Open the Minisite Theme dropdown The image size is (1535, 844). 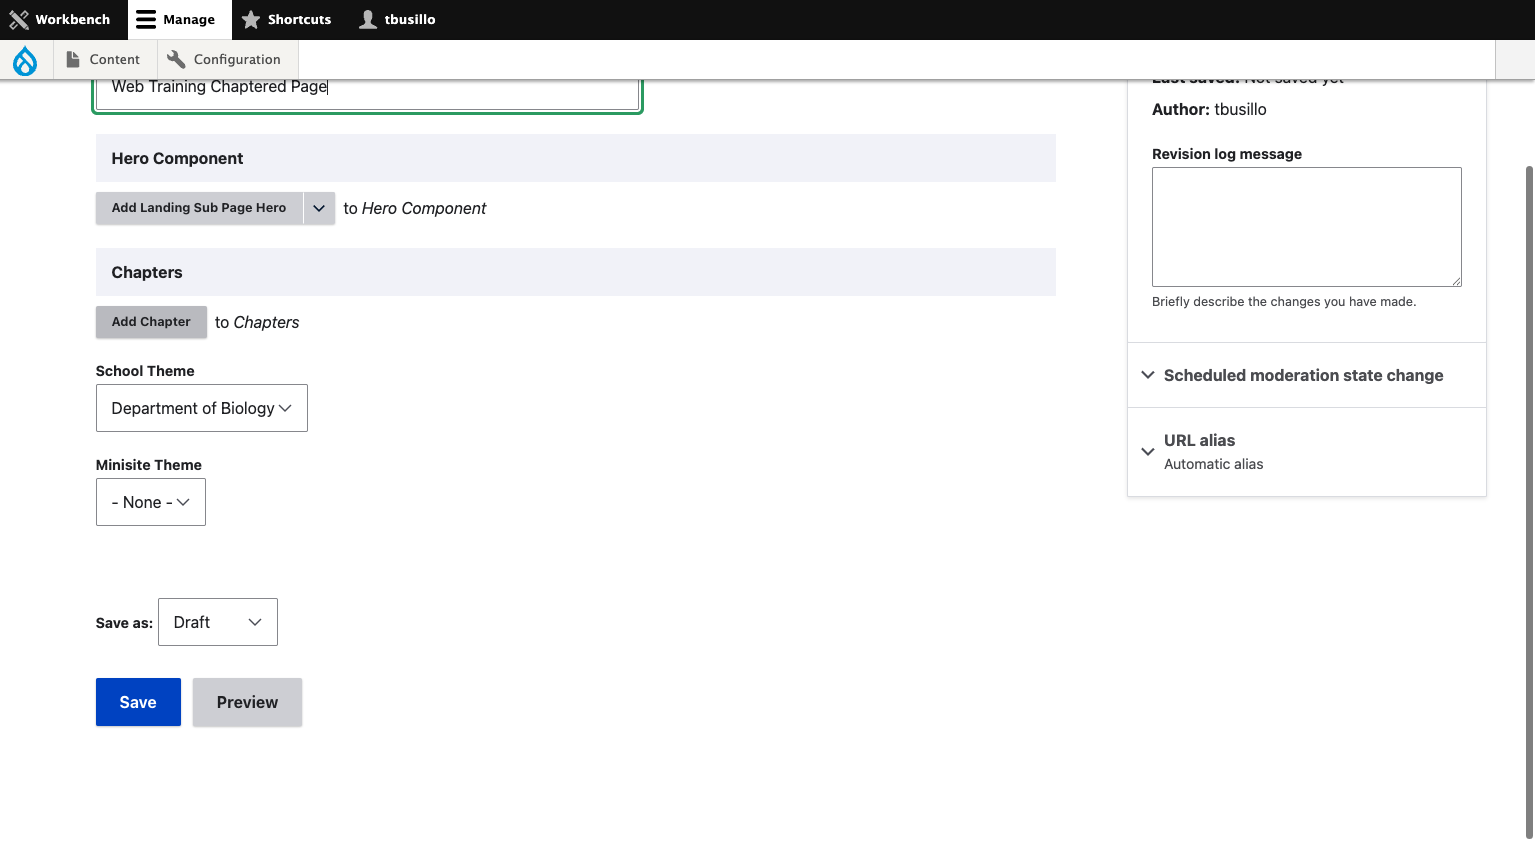(151, 502)
